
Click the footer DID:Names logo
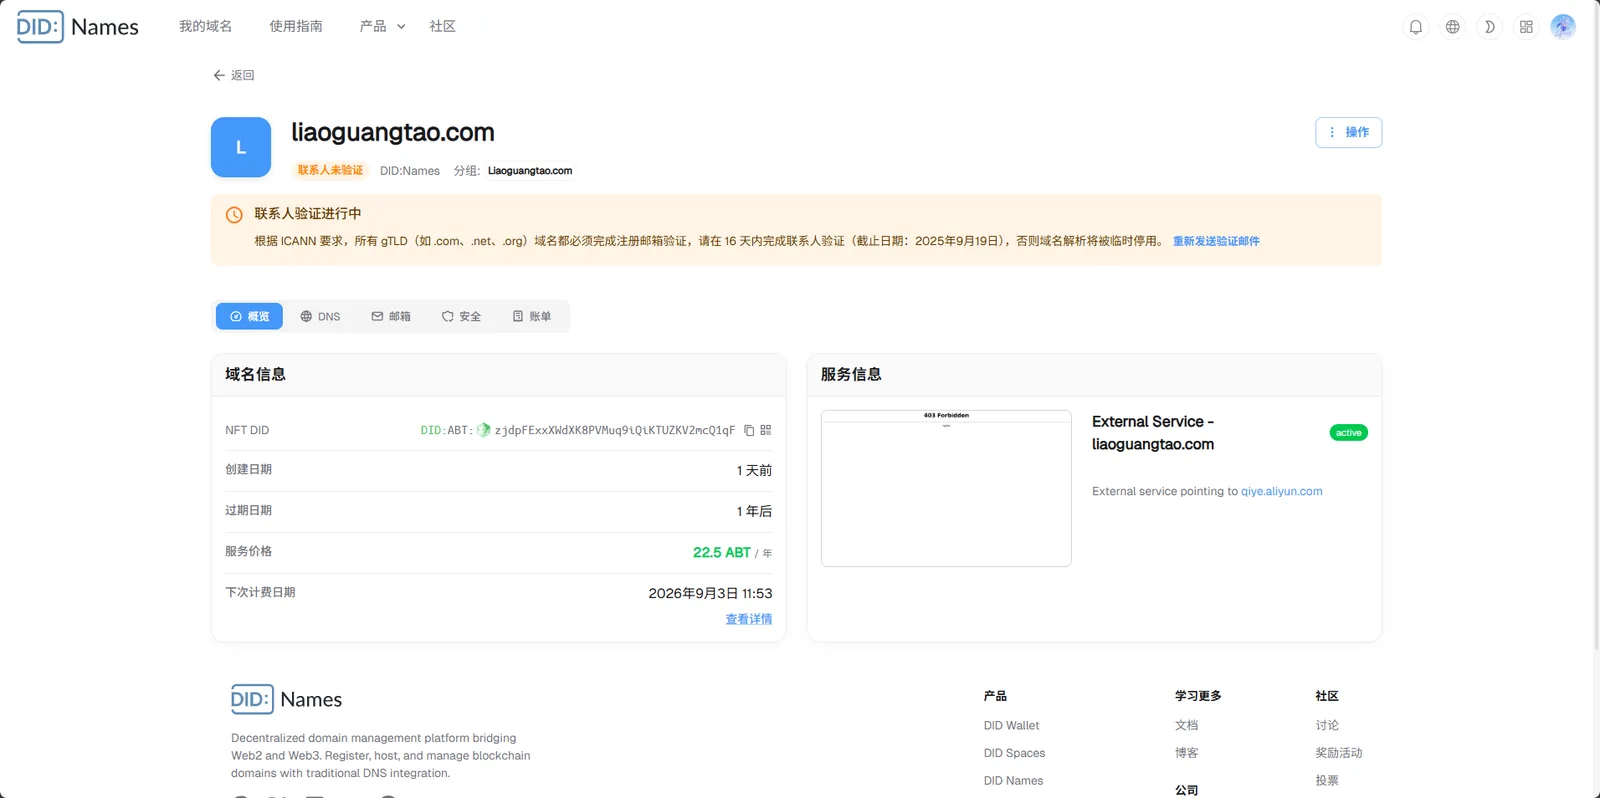click(x=287, y=699)
